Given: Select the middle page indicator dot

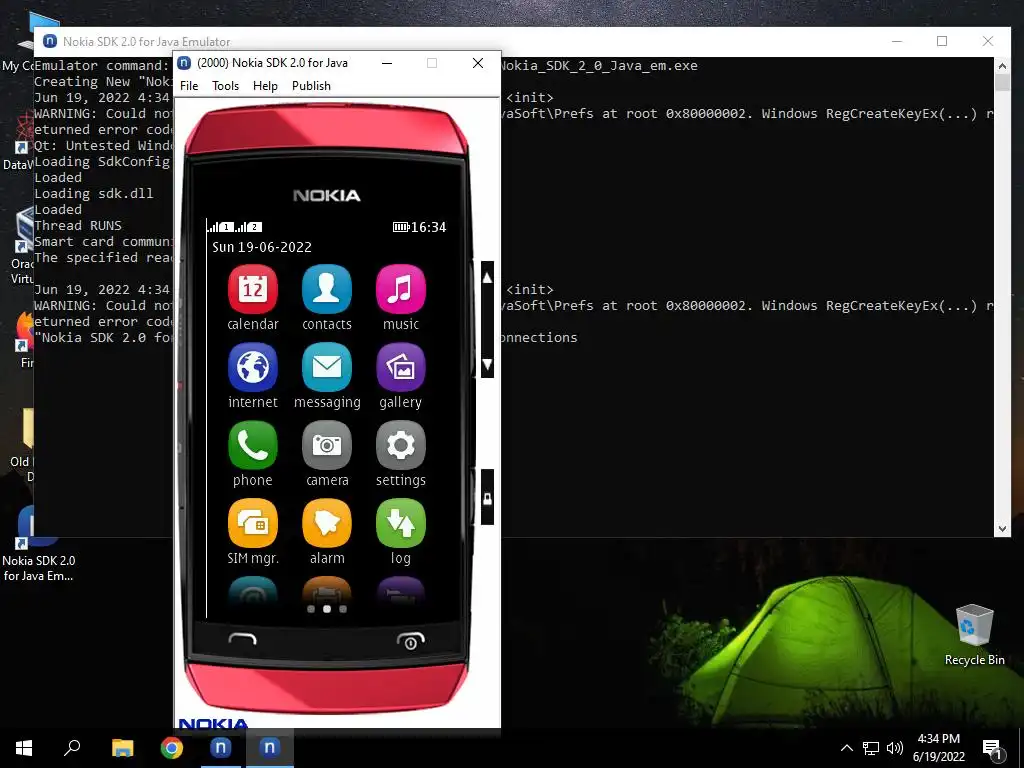Looking at the screenshot, I should tap(327, 609).
